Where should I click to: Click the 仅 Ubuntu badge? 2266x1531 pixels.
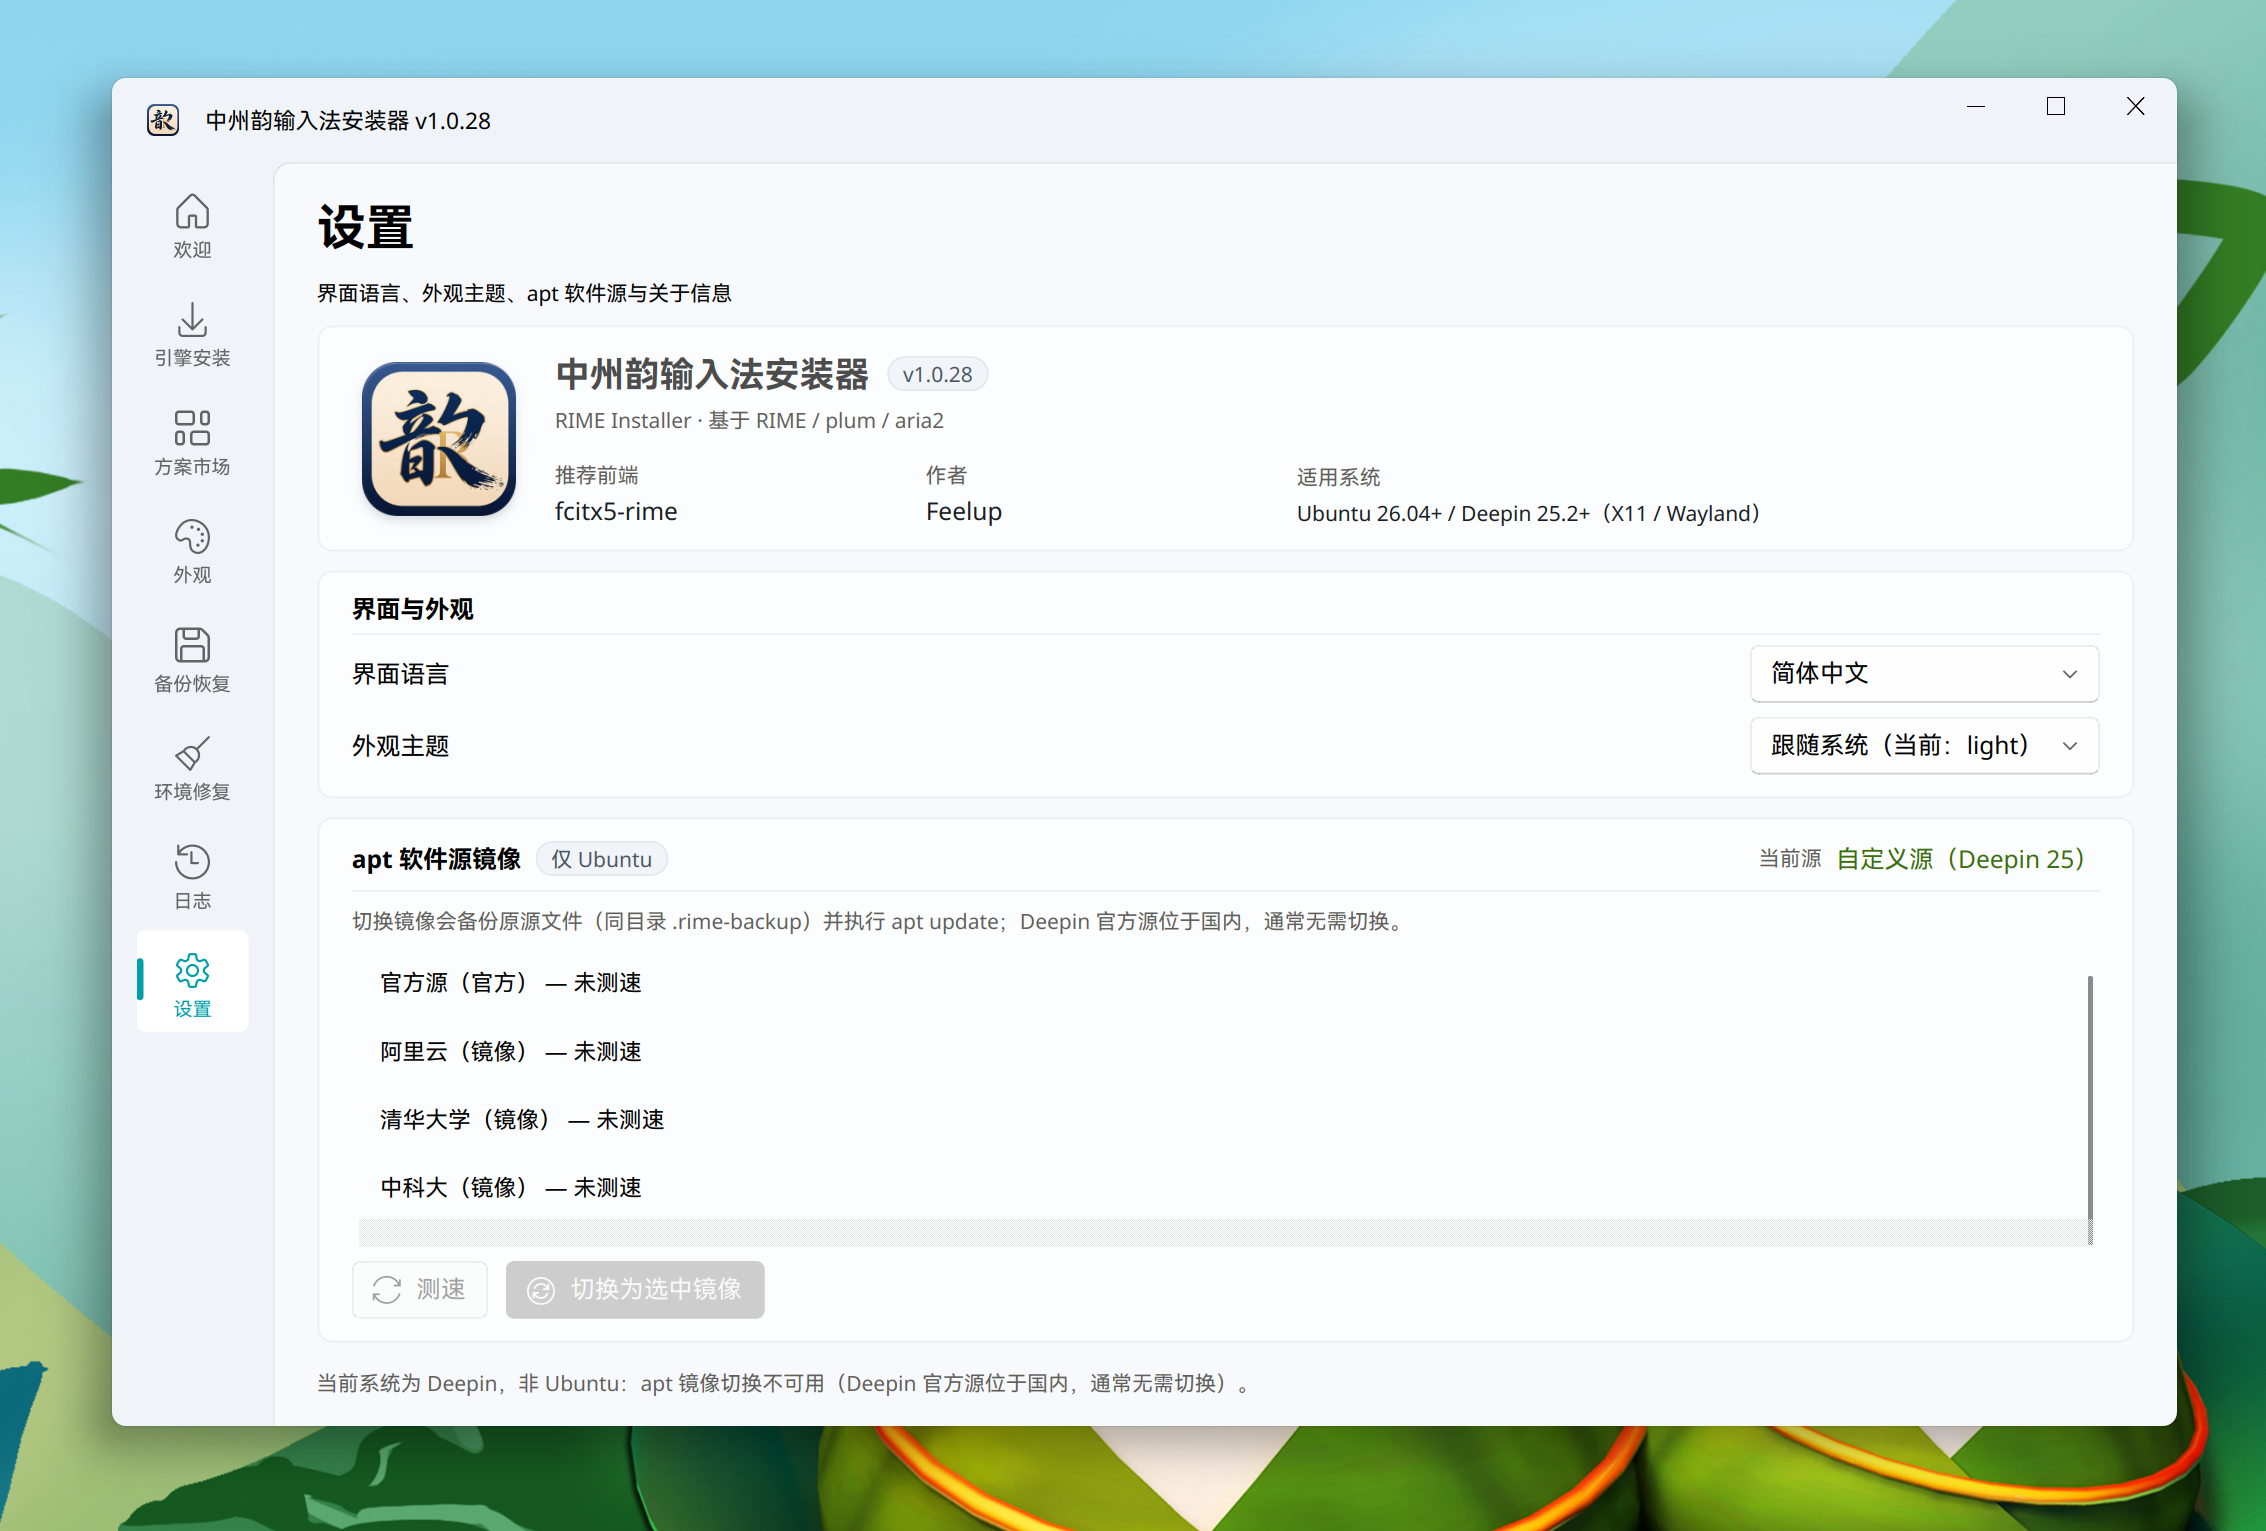pos(602,859)
